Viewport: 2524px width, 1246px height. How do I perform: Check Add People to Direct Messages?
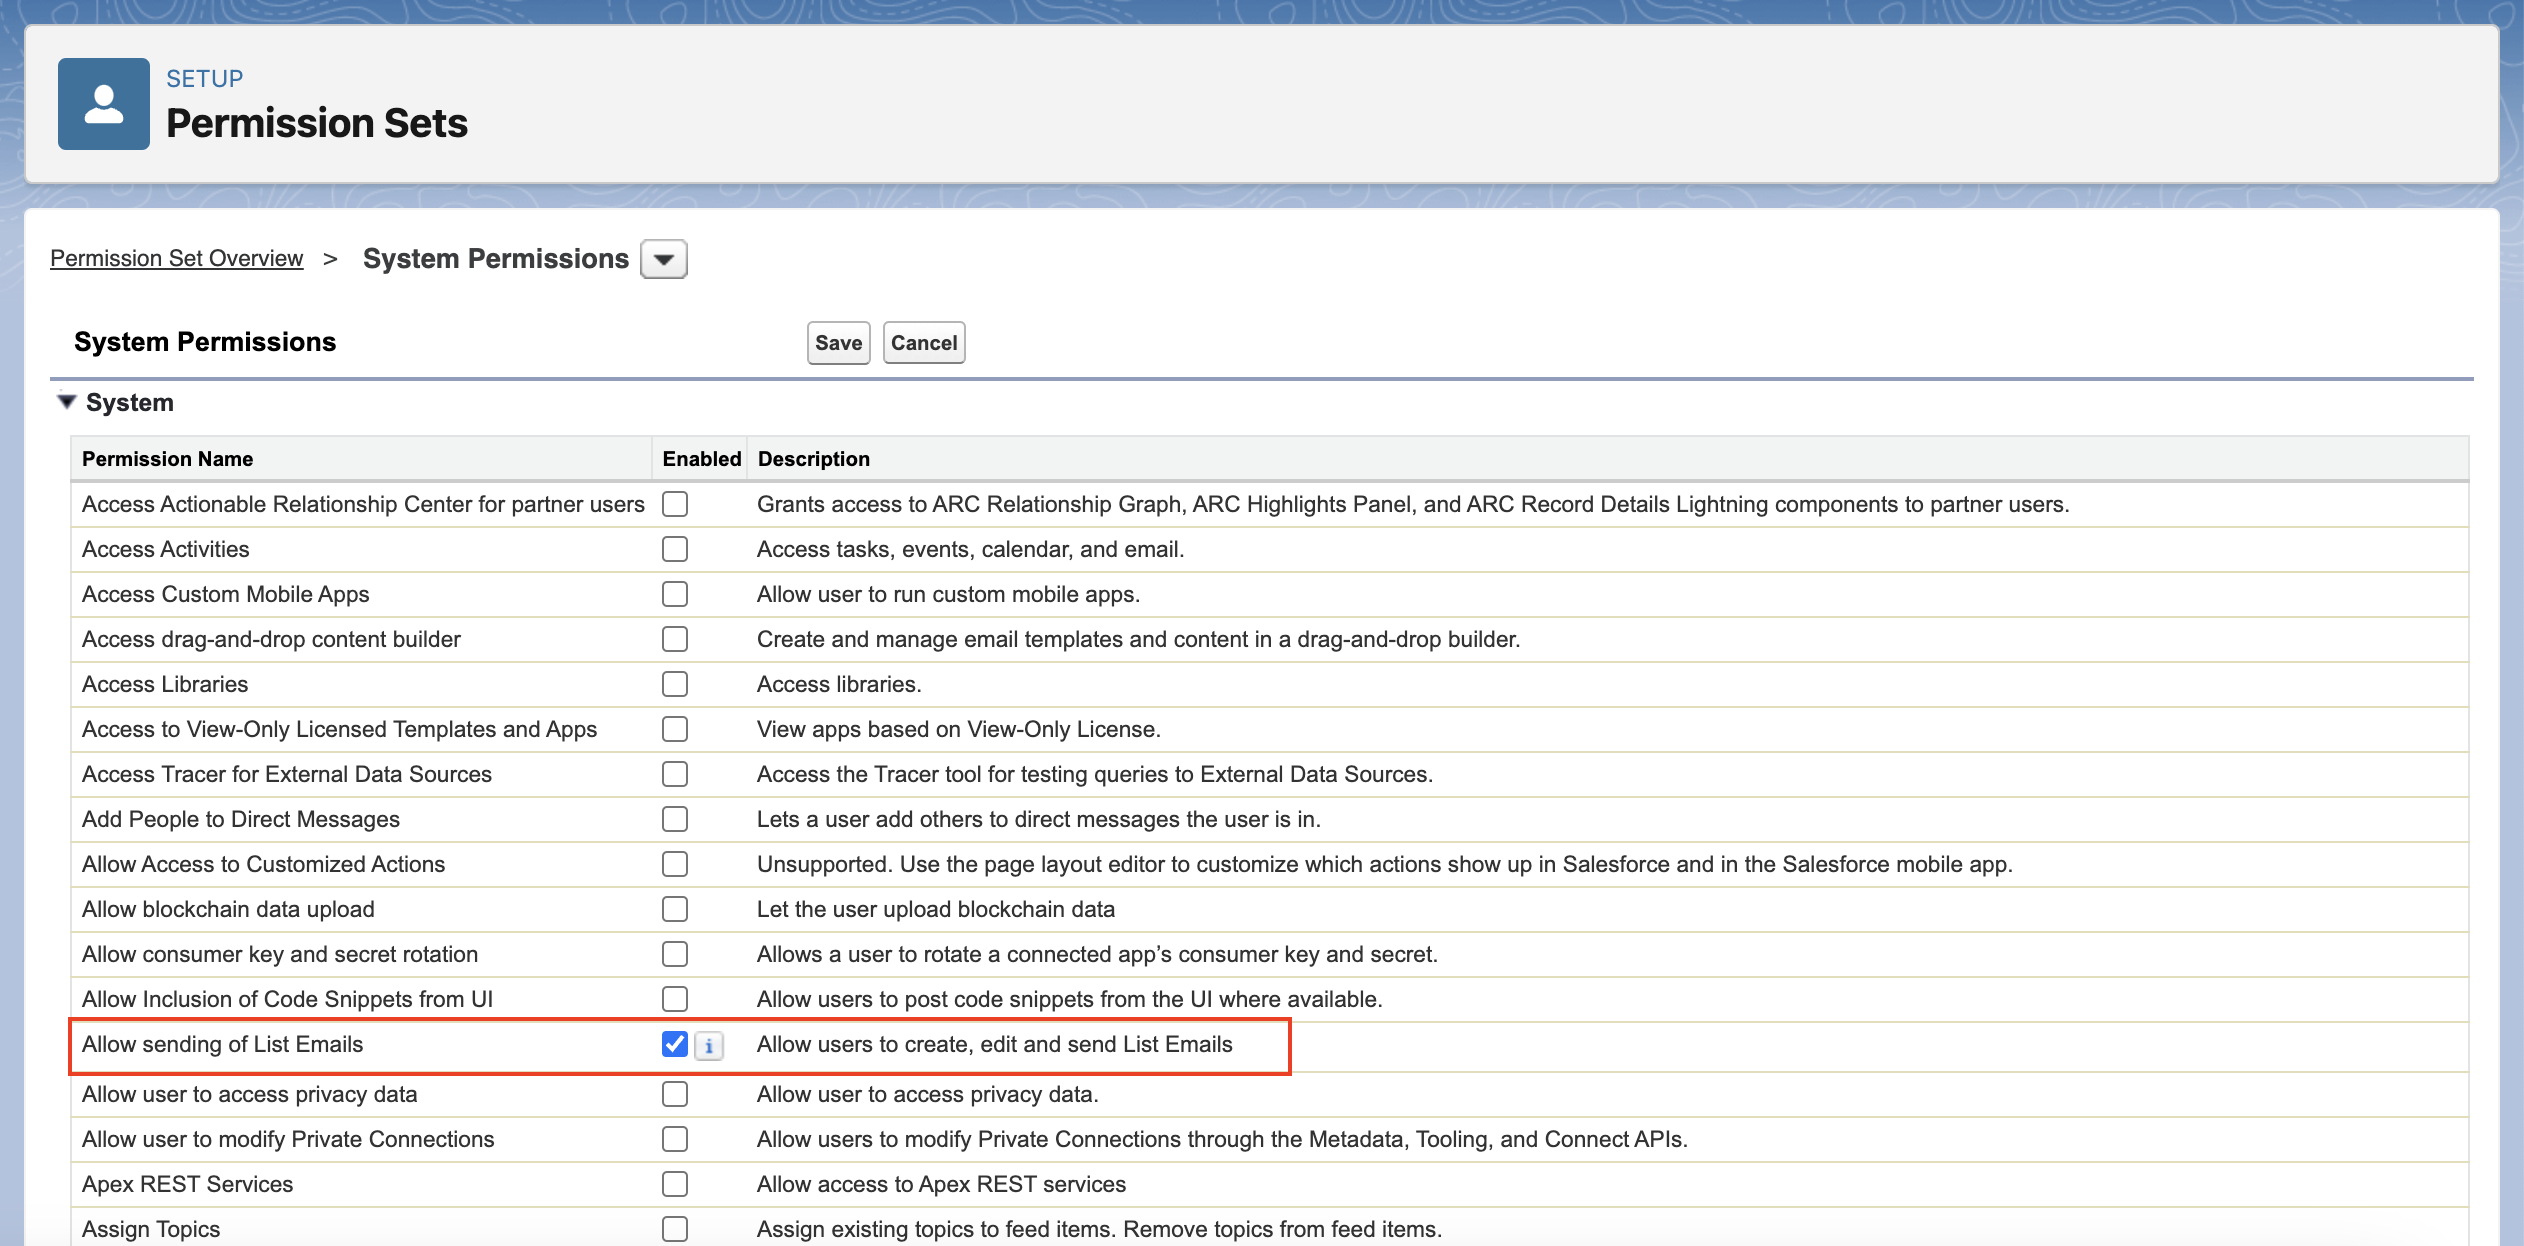pos(675,819)
